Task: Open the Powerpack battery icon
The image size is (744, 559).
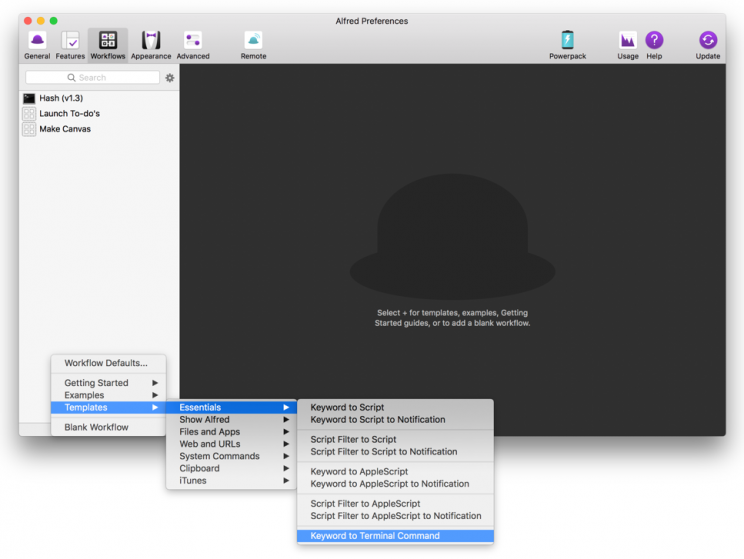Action: (567, 40)
